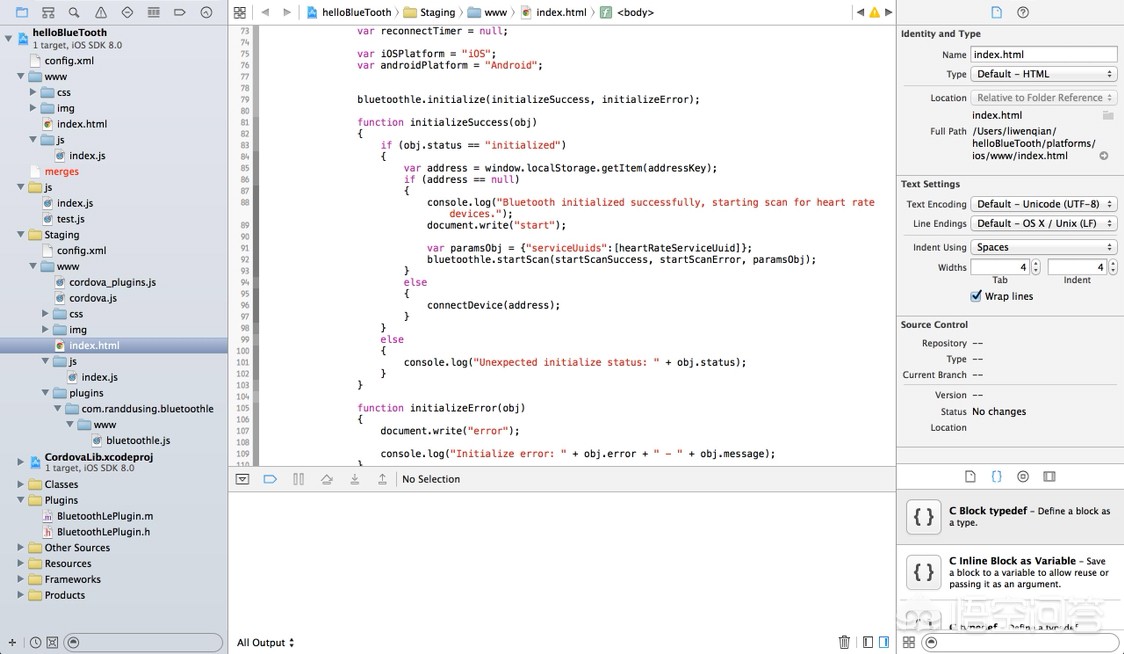This screenshot has width=1124, height=654.
Task: Show the Media library
Action: 1049,476
